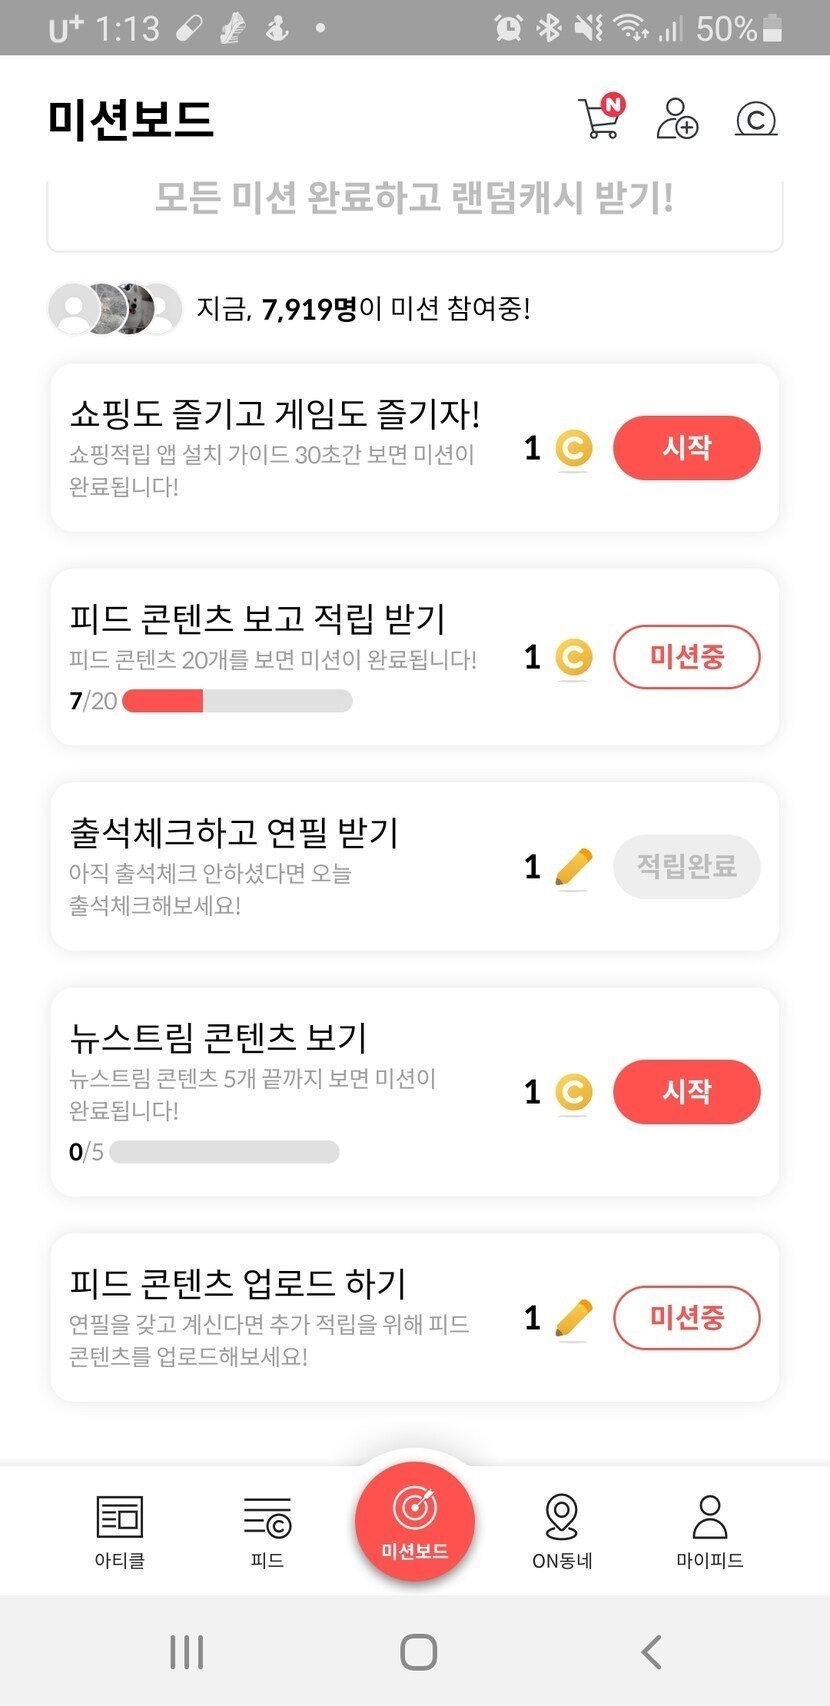This screenshot has width=830, height=1706.
Task: Start the 뉴스트림 콘텐츠 보기 mission
Action: click(686, 1092)
